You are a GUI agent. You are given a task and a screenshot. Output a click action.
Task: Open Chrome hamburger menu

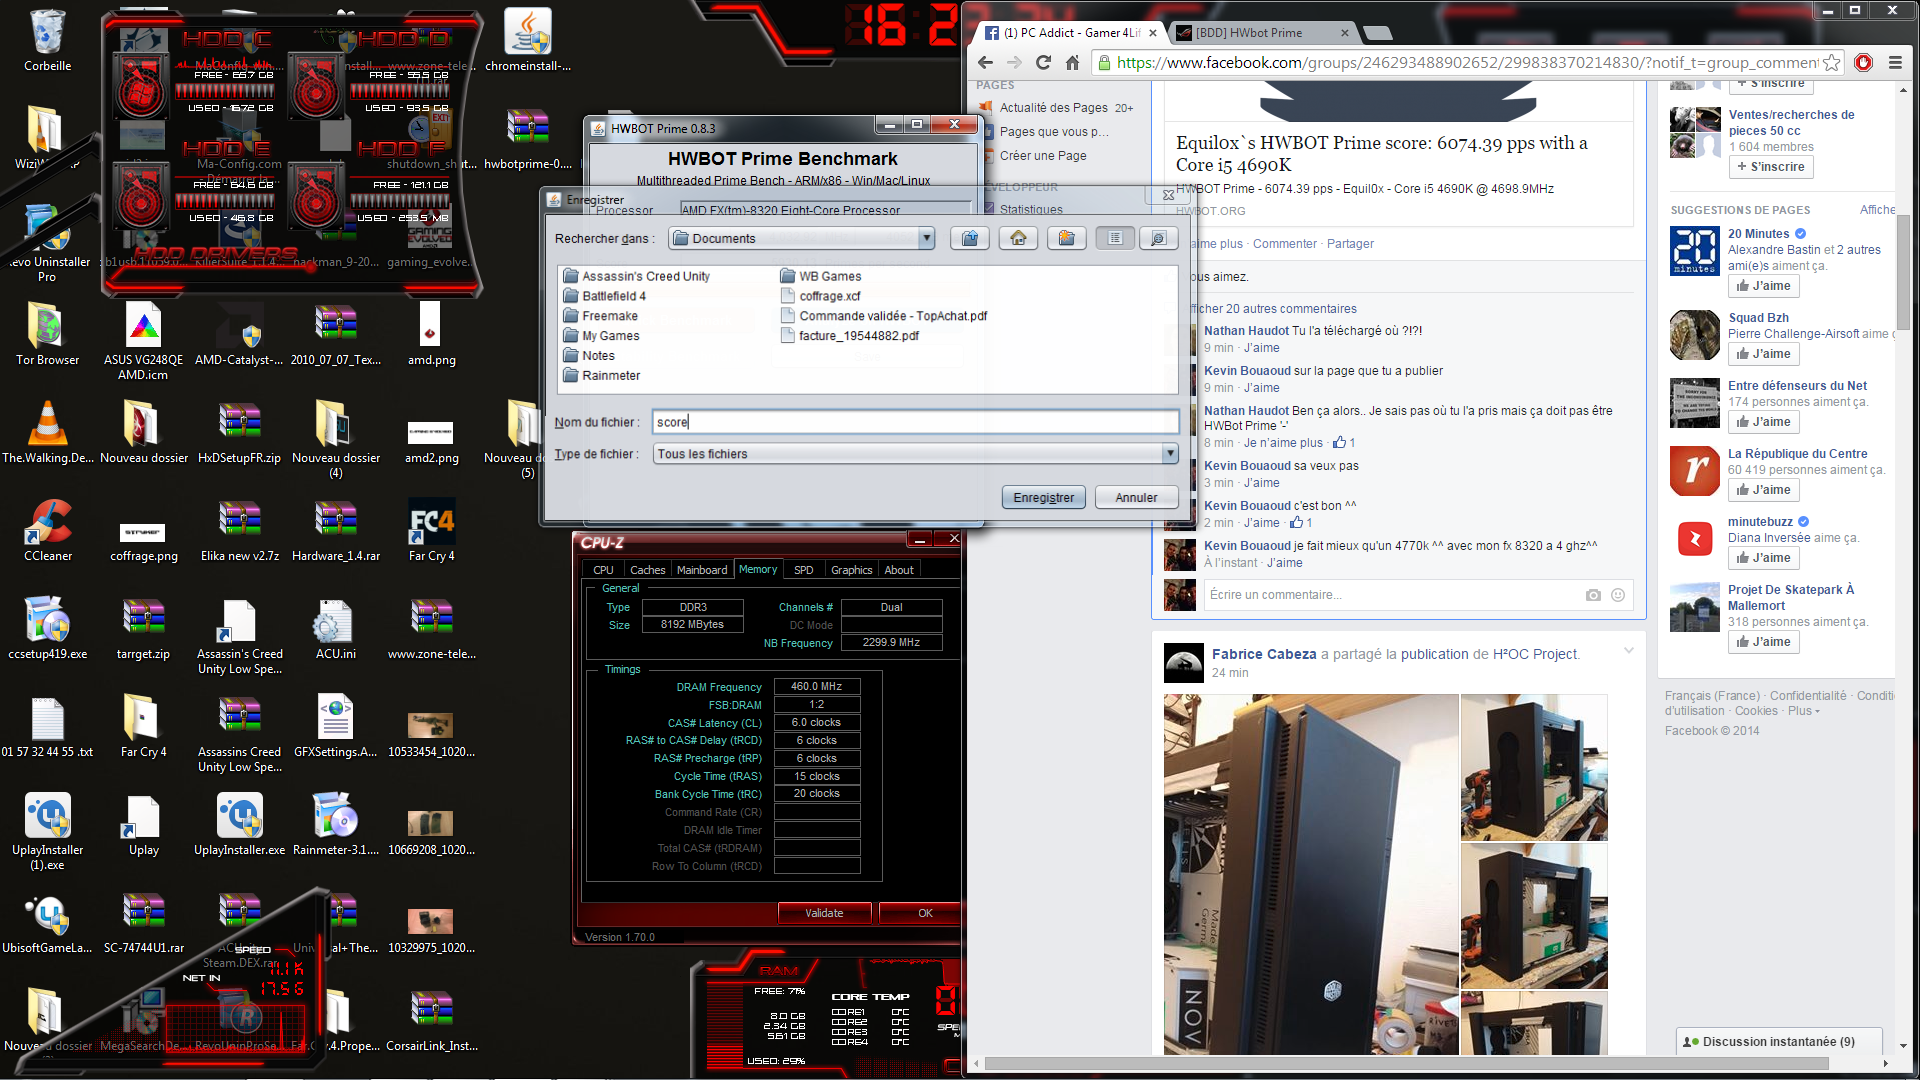1895,63
